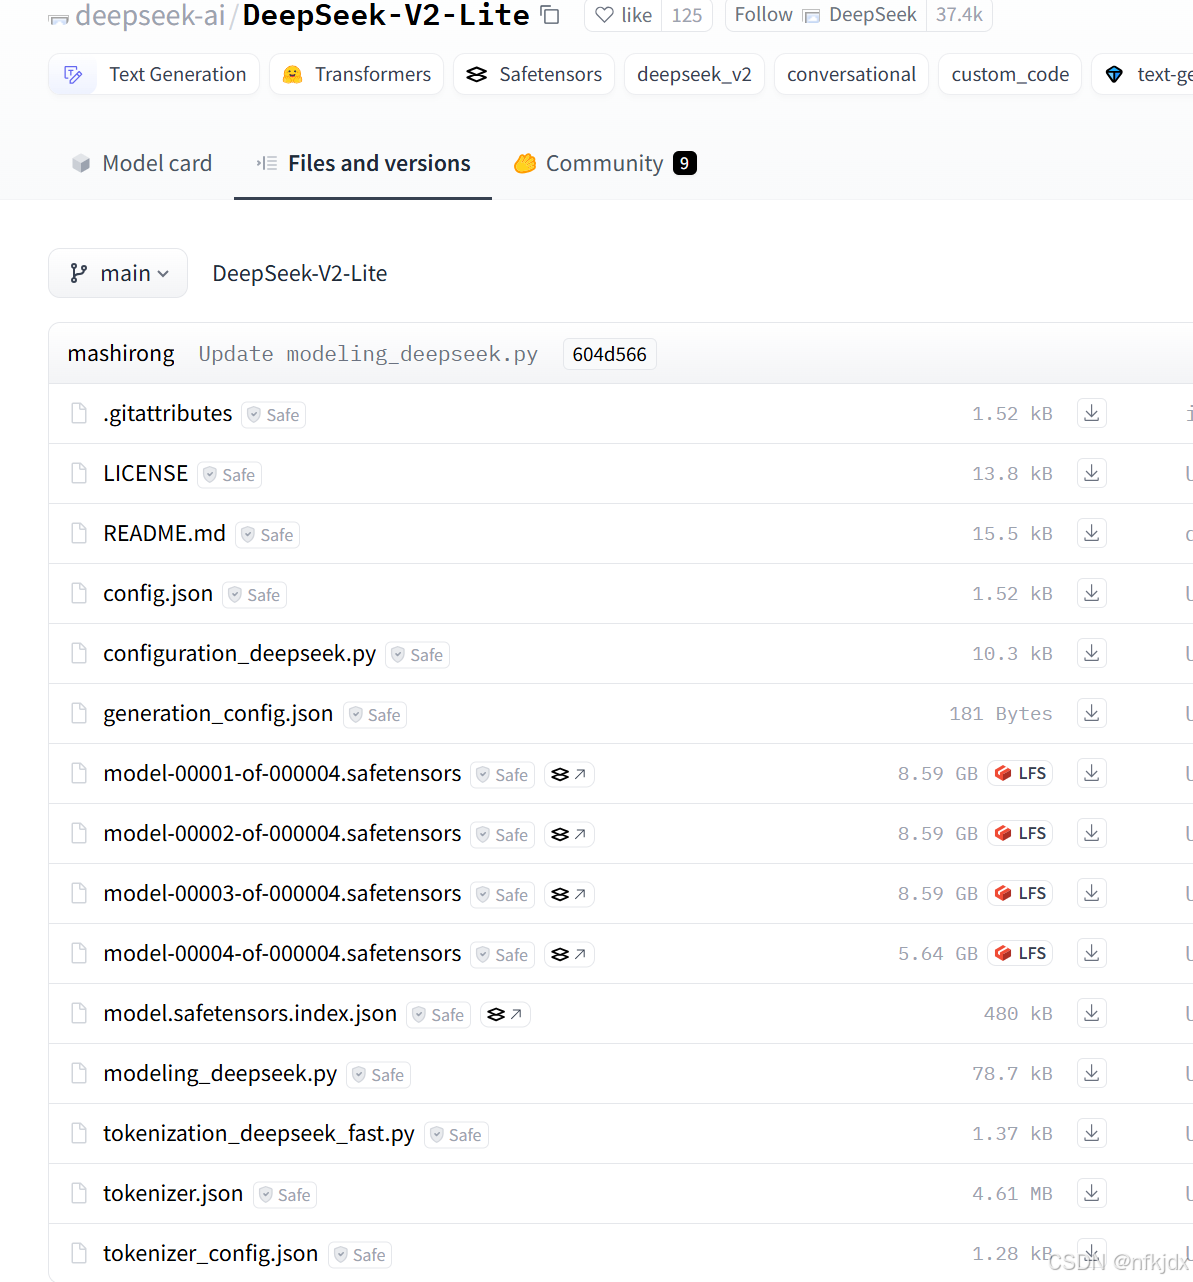Switch to the Model card tab

(x=142, y=163)
